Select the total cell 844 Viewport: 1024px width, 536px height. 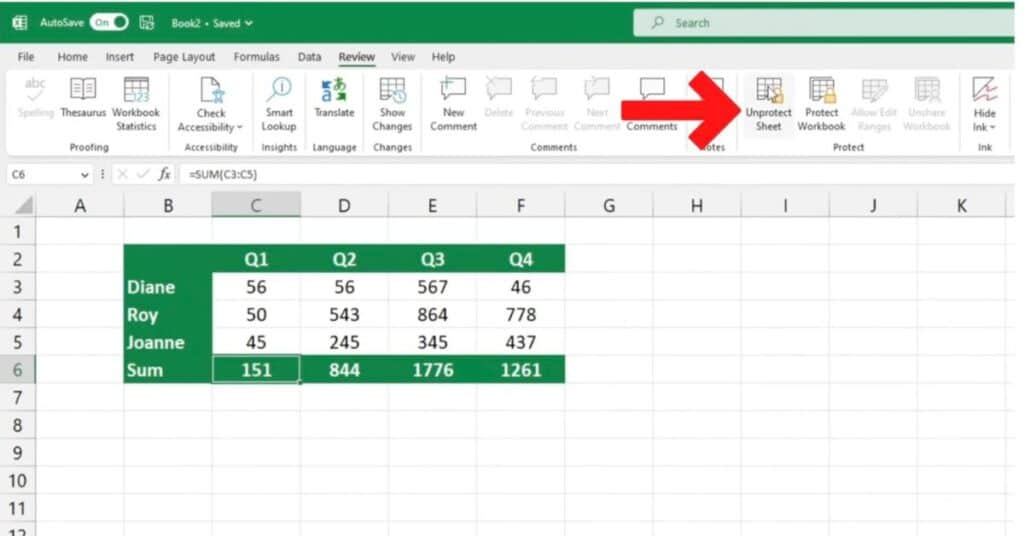tap(344, 370)
